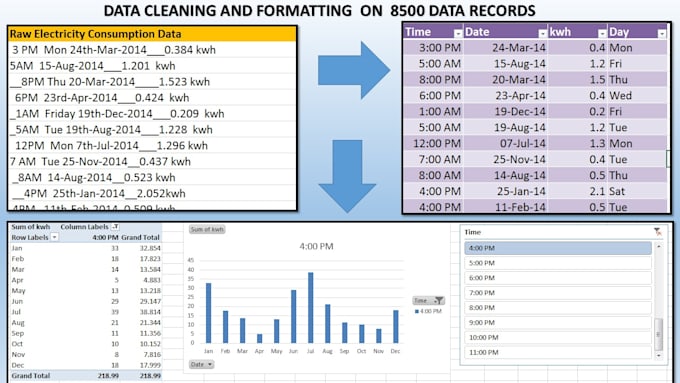This screenshot has height=383, width=680.
Task: Click the 38.814 Grand Total cell
Action: tap(150, 312)
